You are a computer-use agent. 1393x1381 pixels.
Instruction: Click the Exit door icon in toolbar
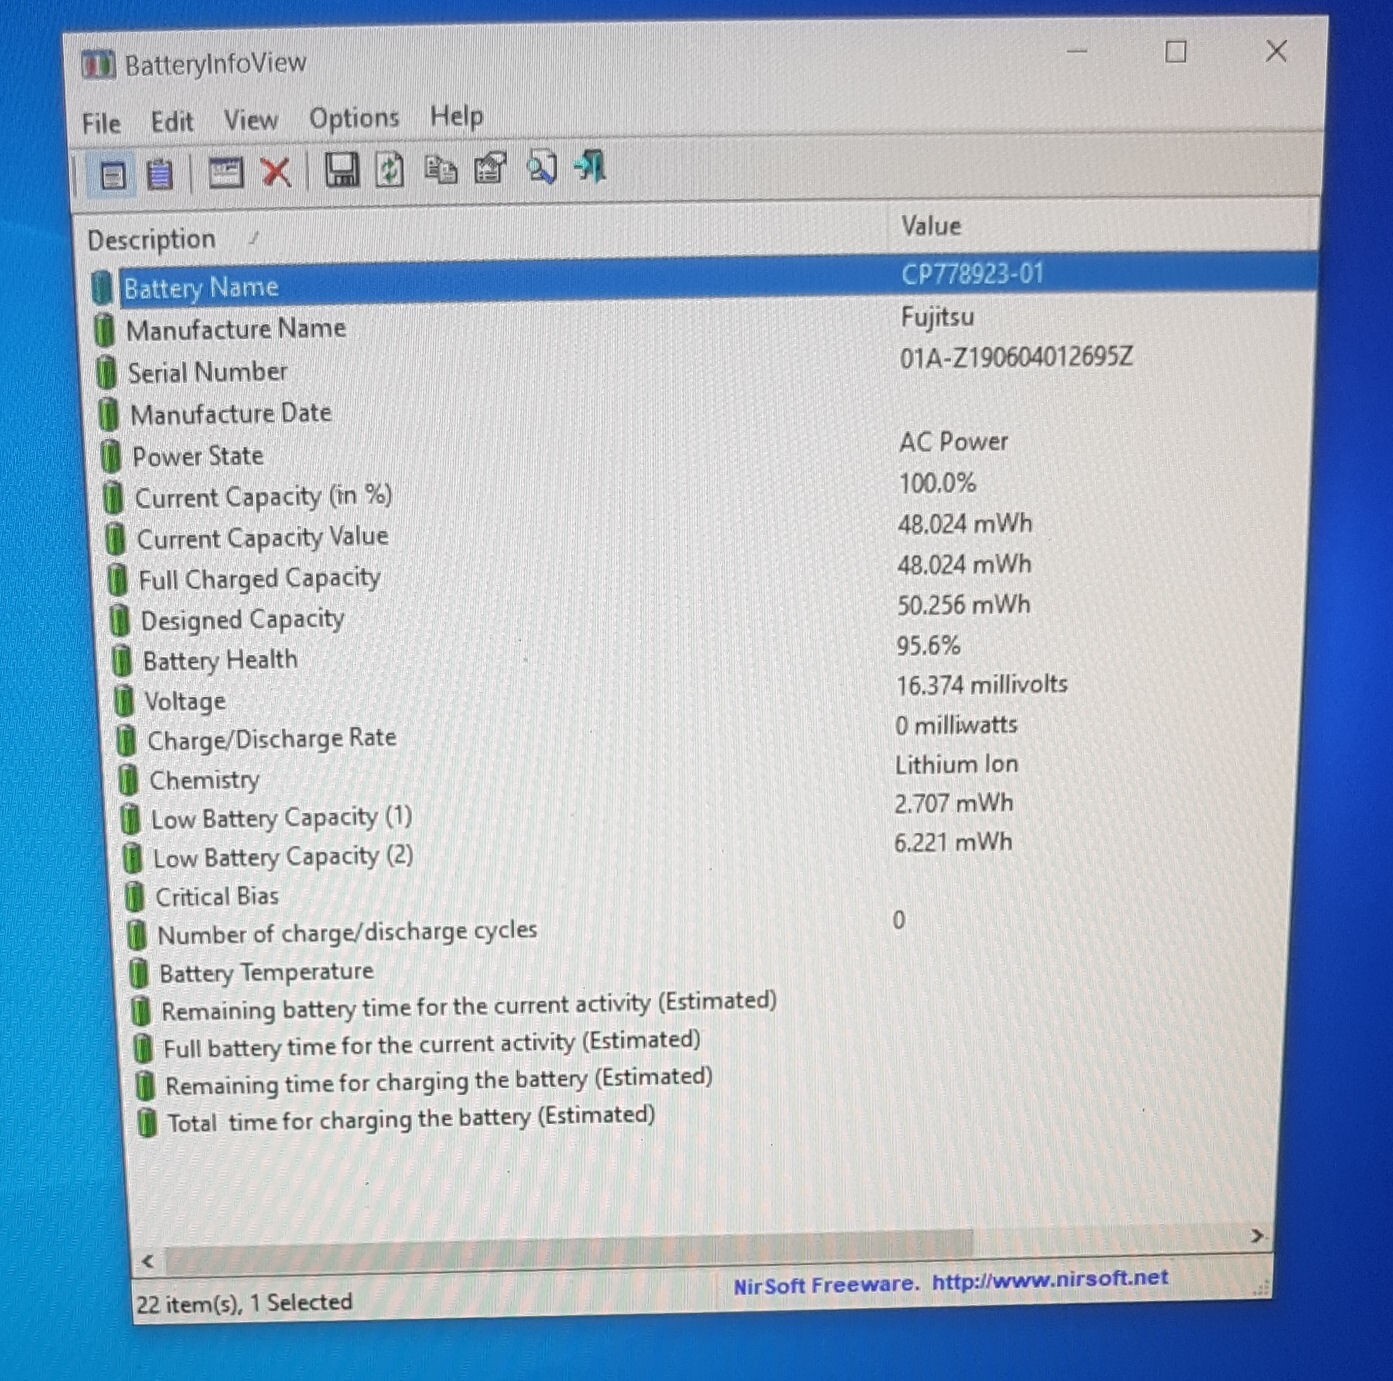pos(591,166)
